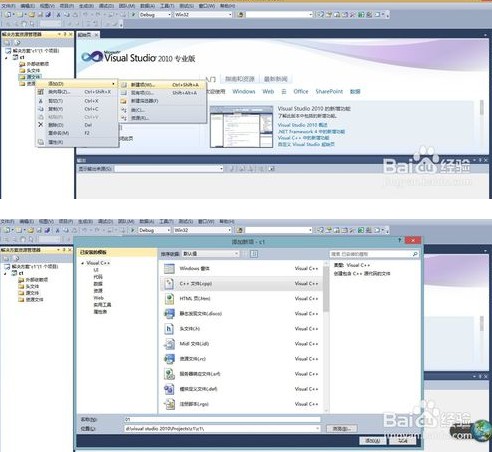Open Properties at the bottom of the context menu
The image size is (492, 452).
pyautogui.click(x=76, y=142)
